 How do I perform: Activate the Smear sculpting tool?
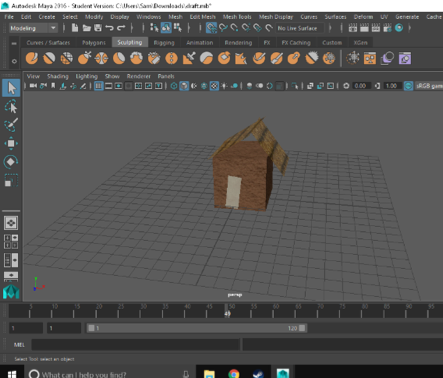point(276,58)
